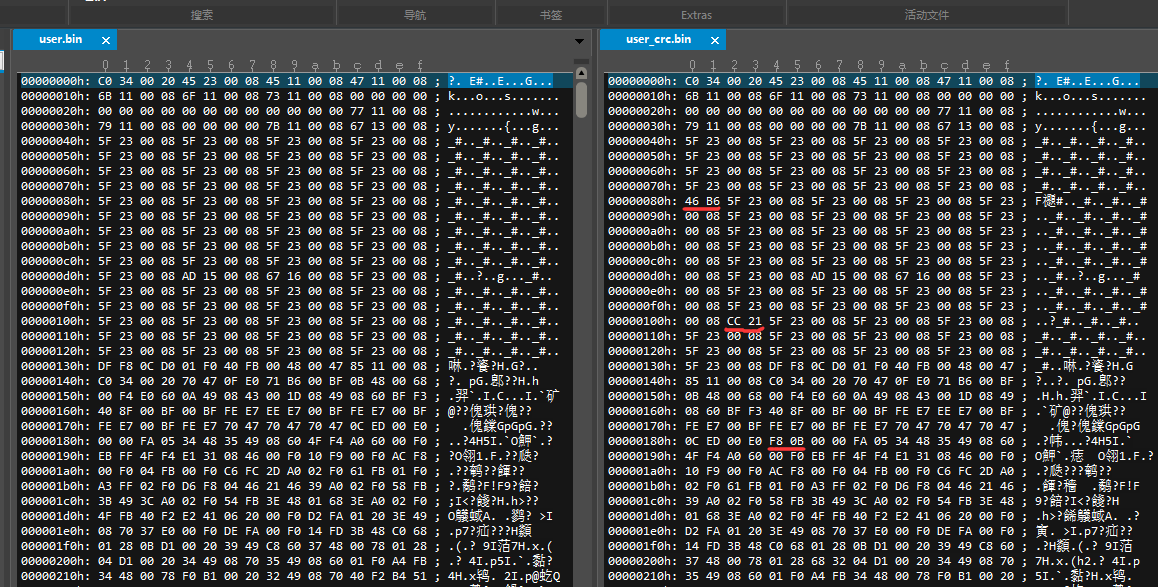Screen dimensions: 1158x587
Task: Click ASCII text '............w...' in user.bin pane
Action: (504, 111)
